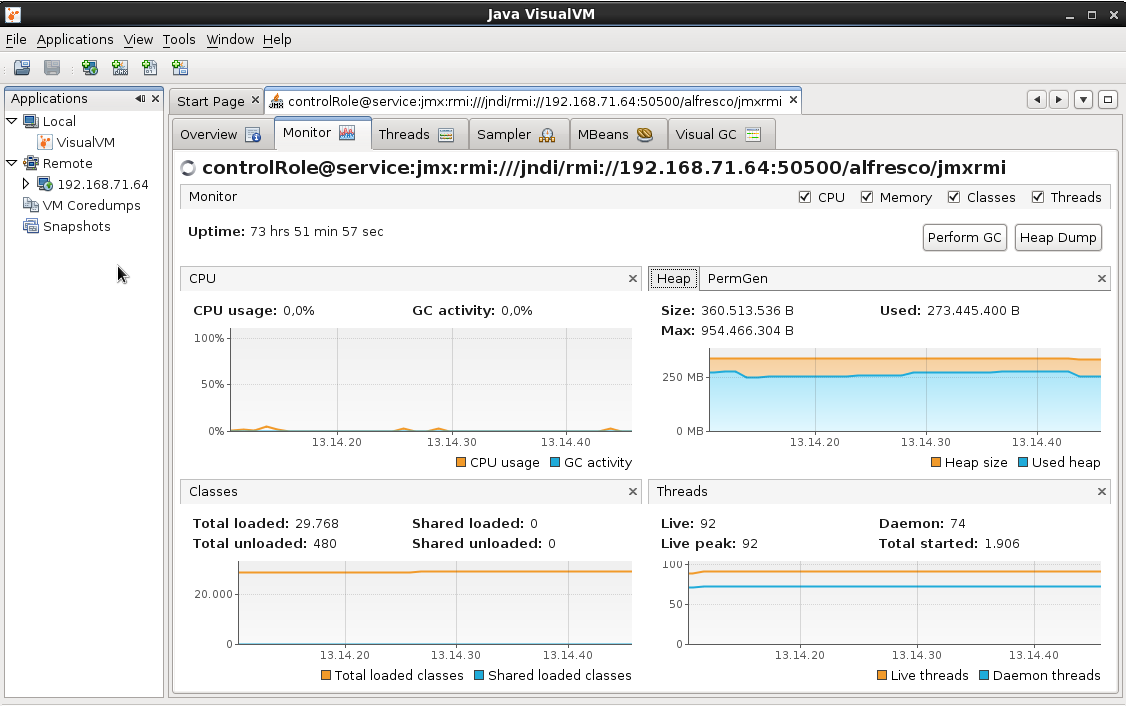Uncheck the CPU monitor checkbox

805,197
